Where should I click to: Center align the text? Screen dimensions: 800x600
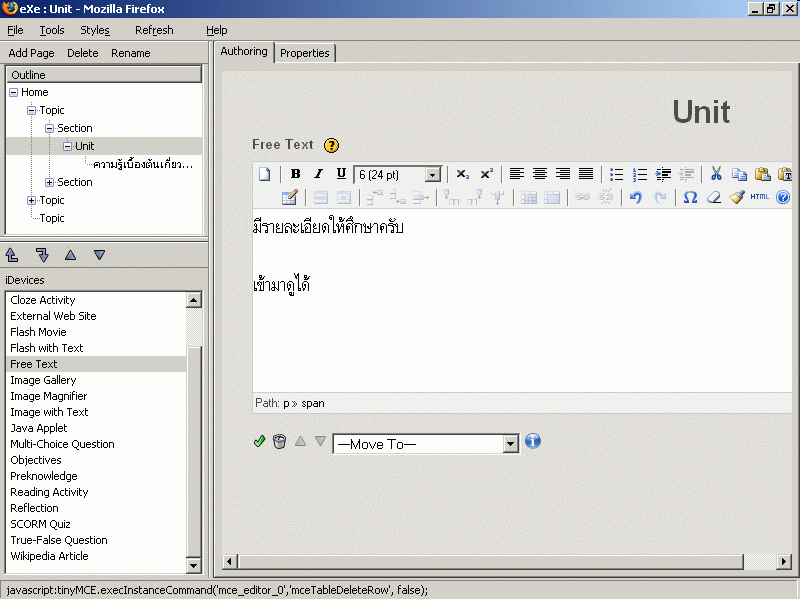(540, 174)
